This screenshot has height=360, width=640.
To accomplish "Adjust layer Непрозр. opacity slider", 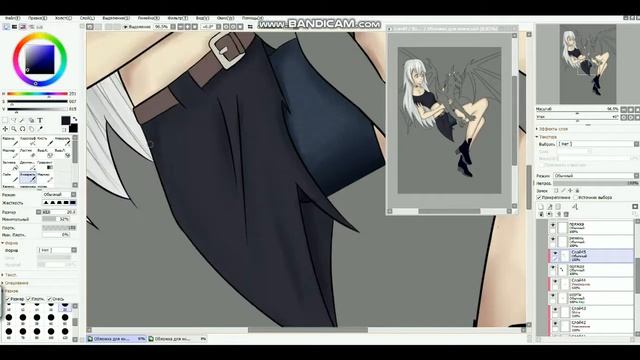I will tap(596, 183).
